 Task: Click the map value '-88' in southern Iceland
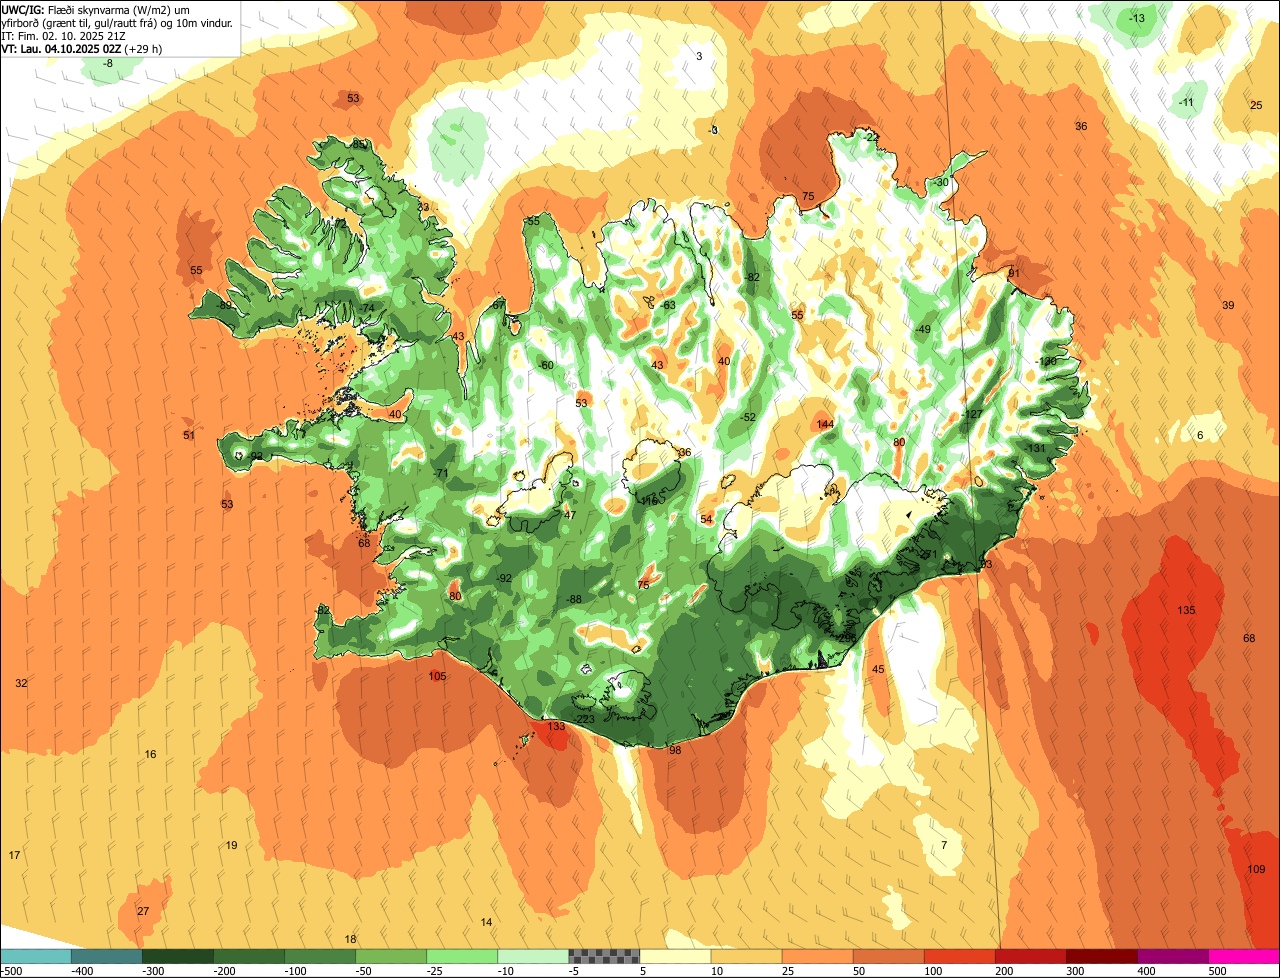(573, 599)
